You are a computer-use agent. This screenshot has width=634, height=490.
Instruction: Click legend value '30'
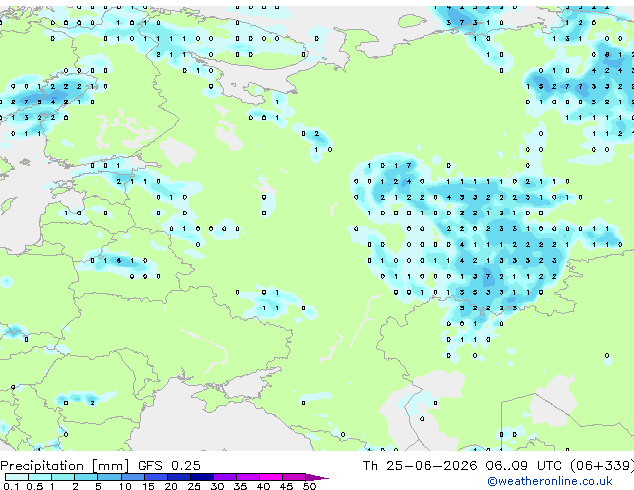click(x=217, y=486)
